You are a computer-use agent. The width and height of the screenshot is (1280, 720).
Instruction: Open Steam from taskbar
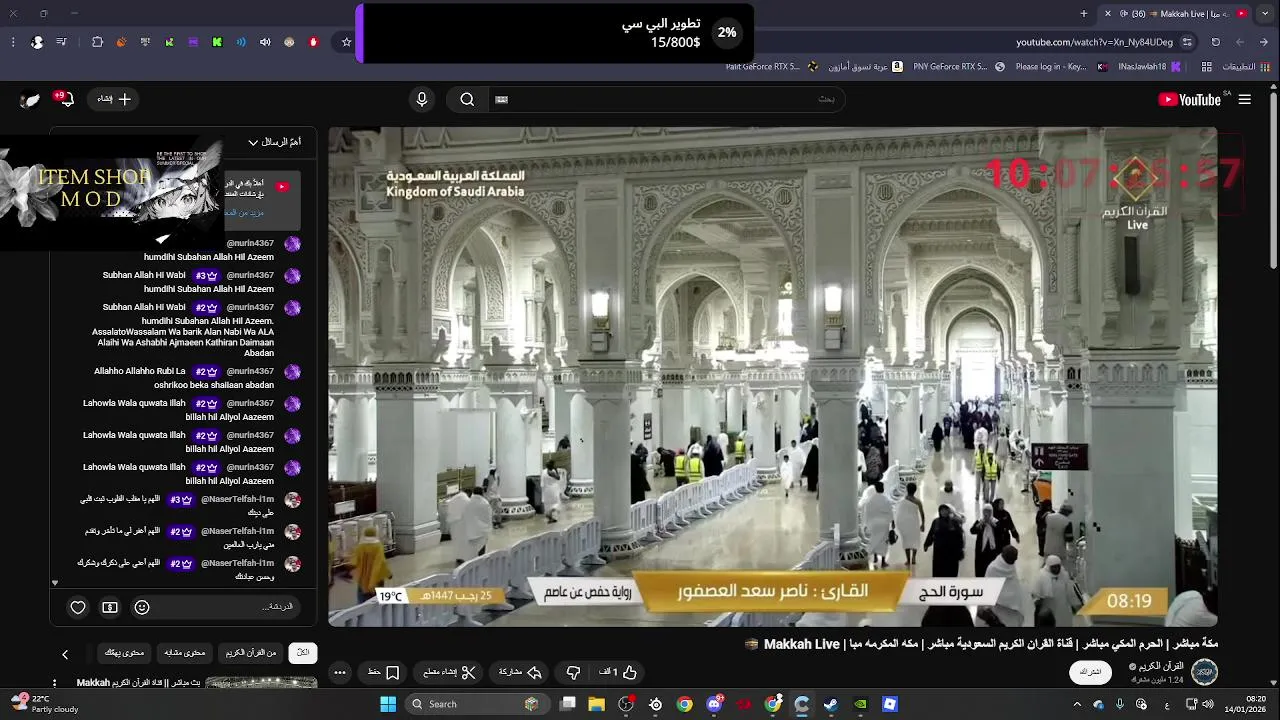click(831, 704)
